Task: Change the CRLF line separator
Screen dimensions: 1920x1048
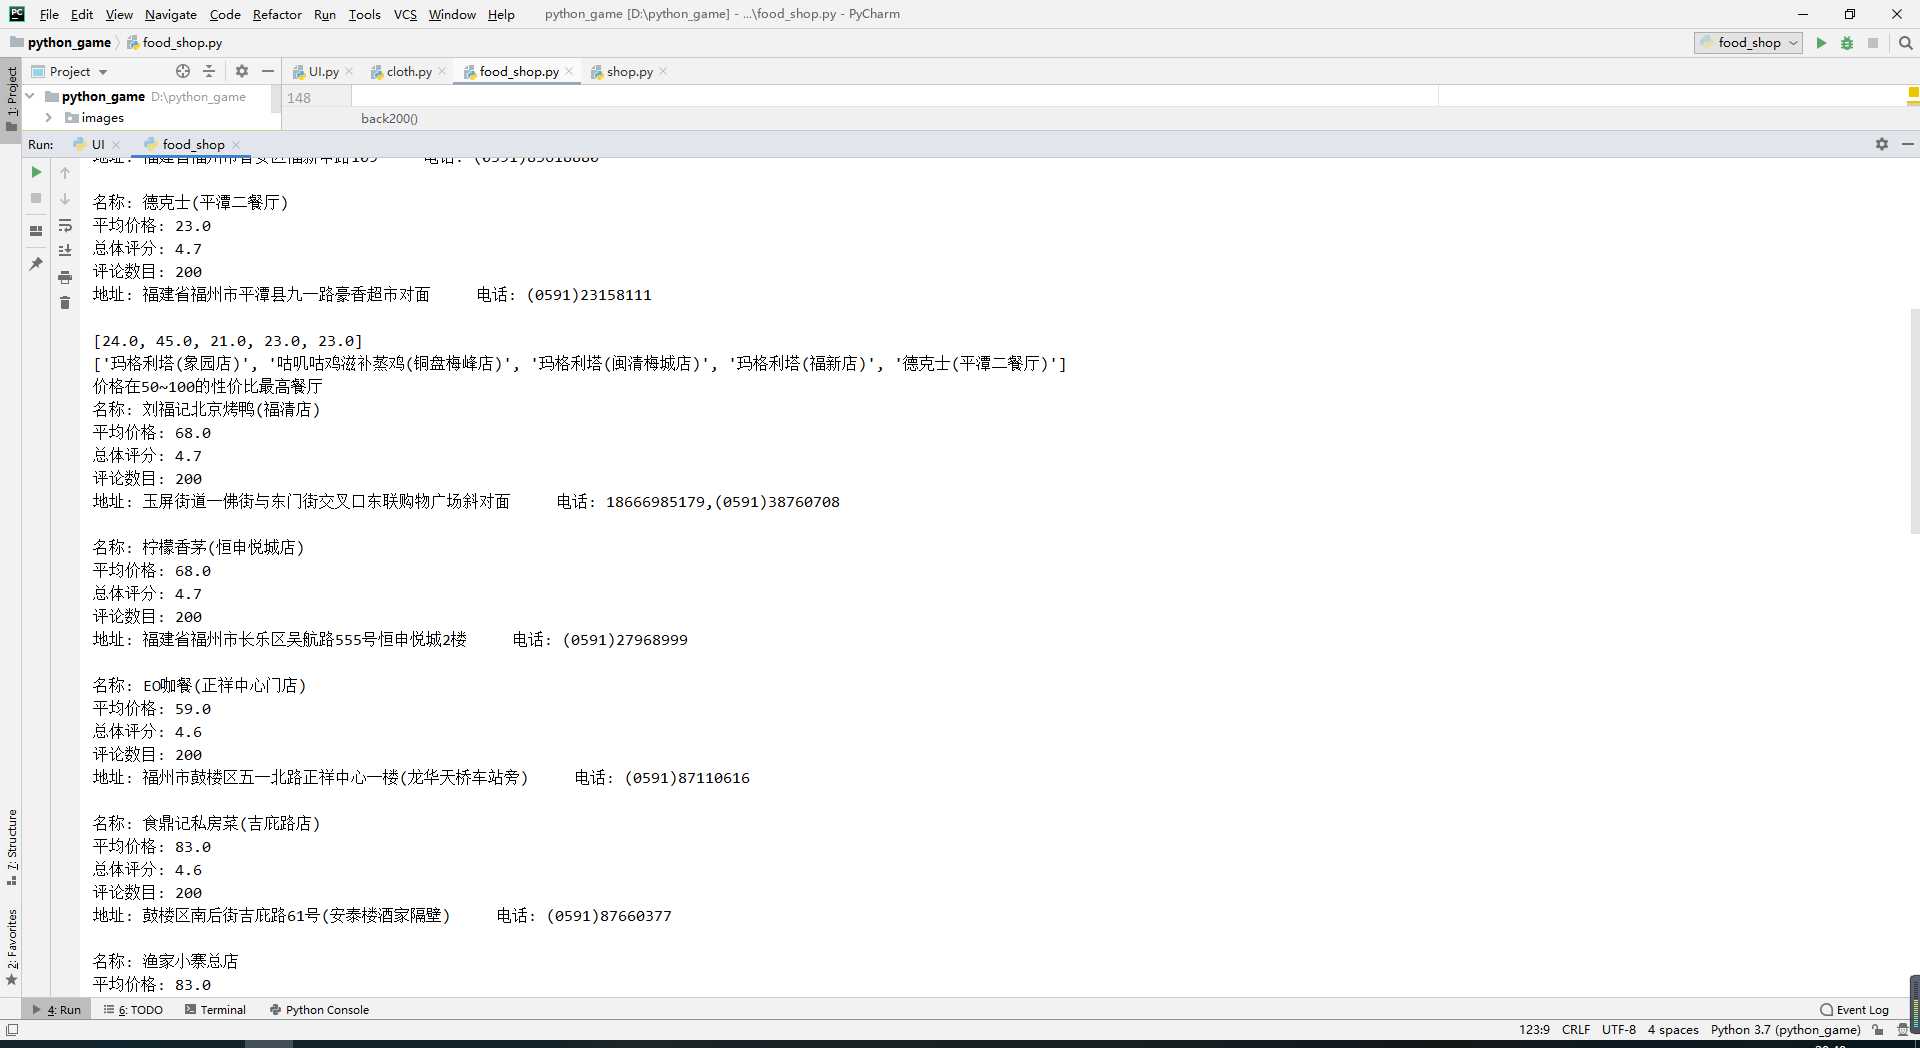Action: click(1576, 1030)
